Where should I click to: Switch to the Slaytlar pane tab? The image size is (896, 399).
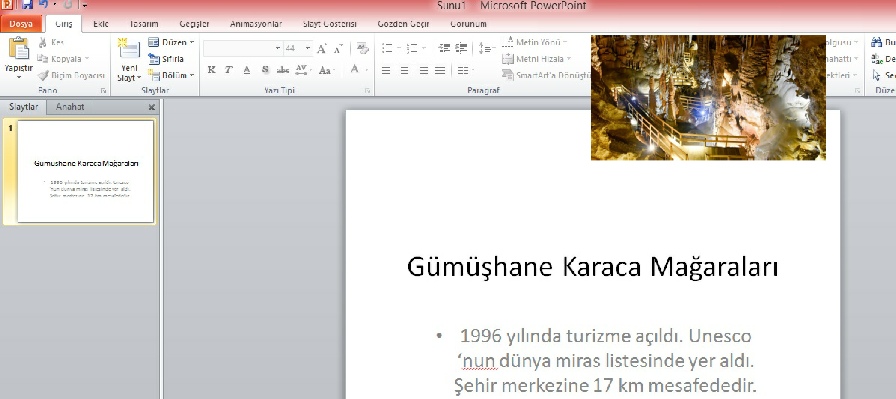(x=23, y=107)
